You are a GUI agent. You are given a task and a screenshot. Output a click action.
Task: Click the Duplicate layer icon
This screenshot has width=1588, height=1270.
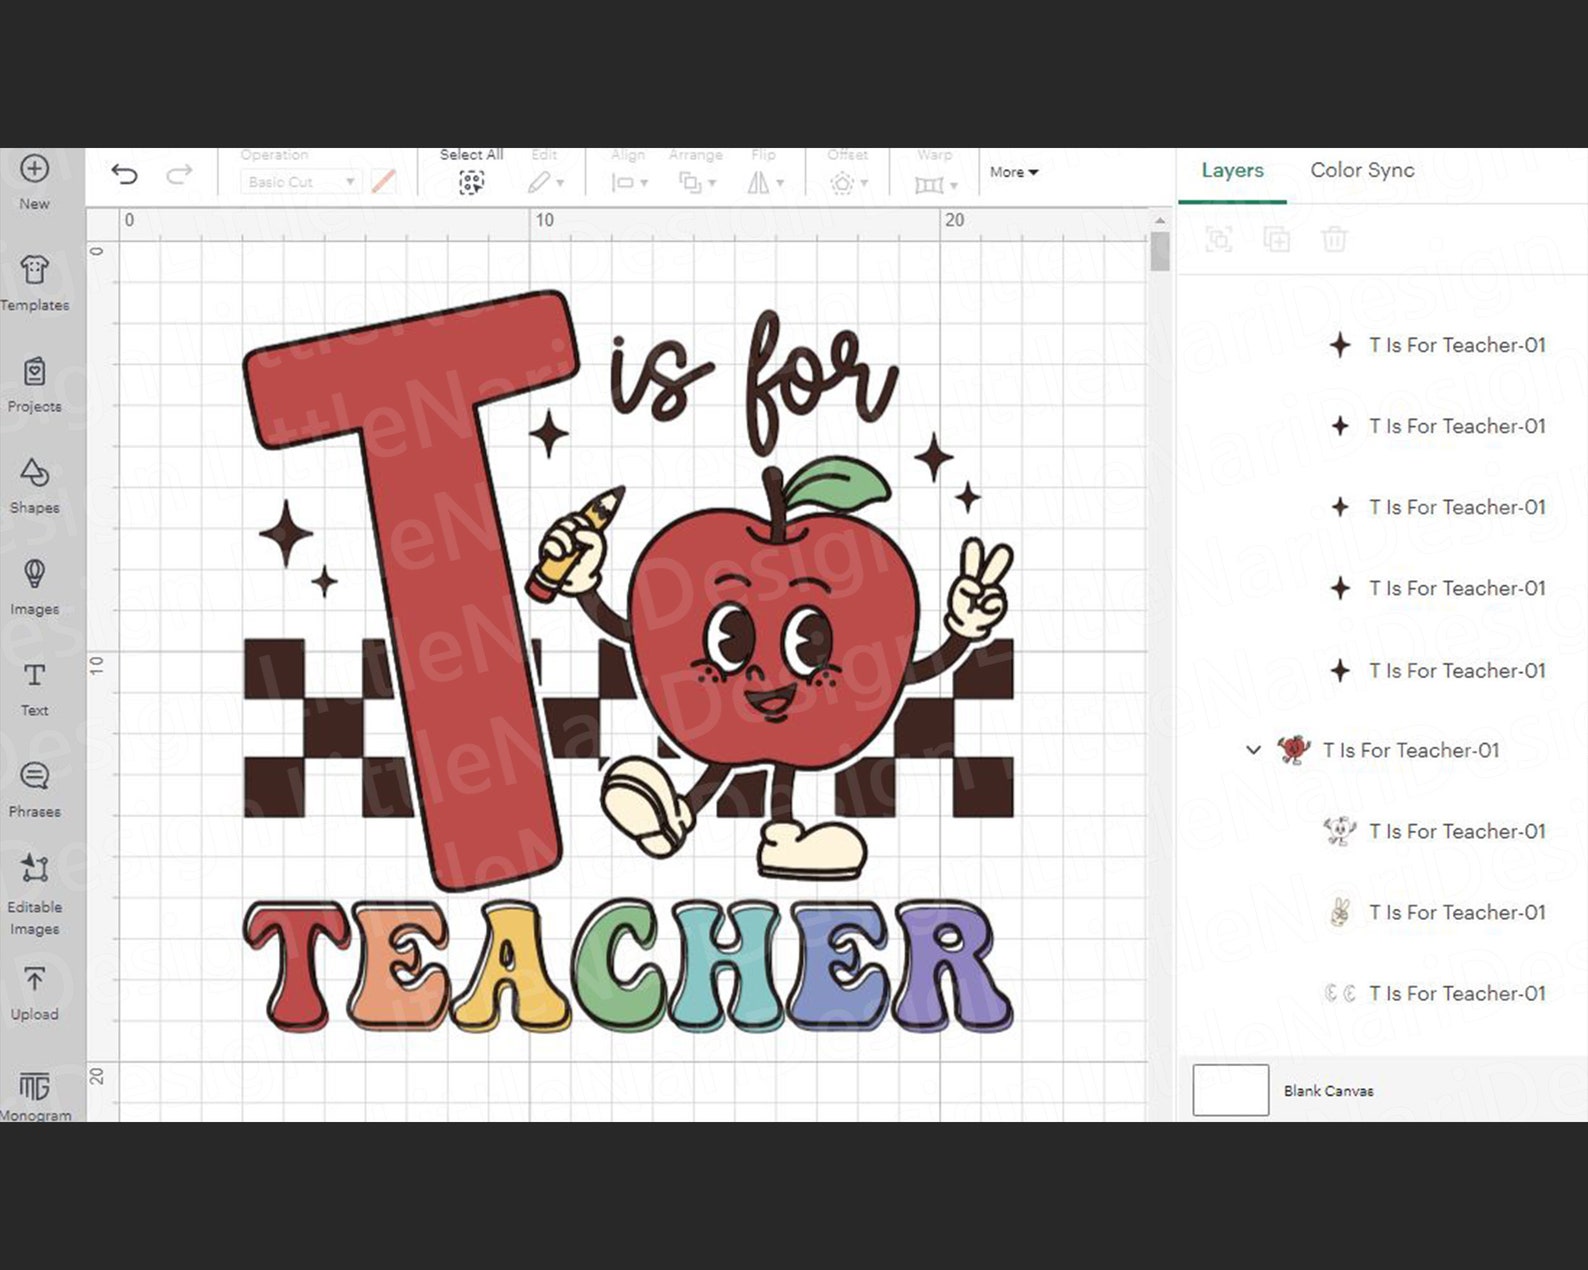click(x=1277, y=239)
